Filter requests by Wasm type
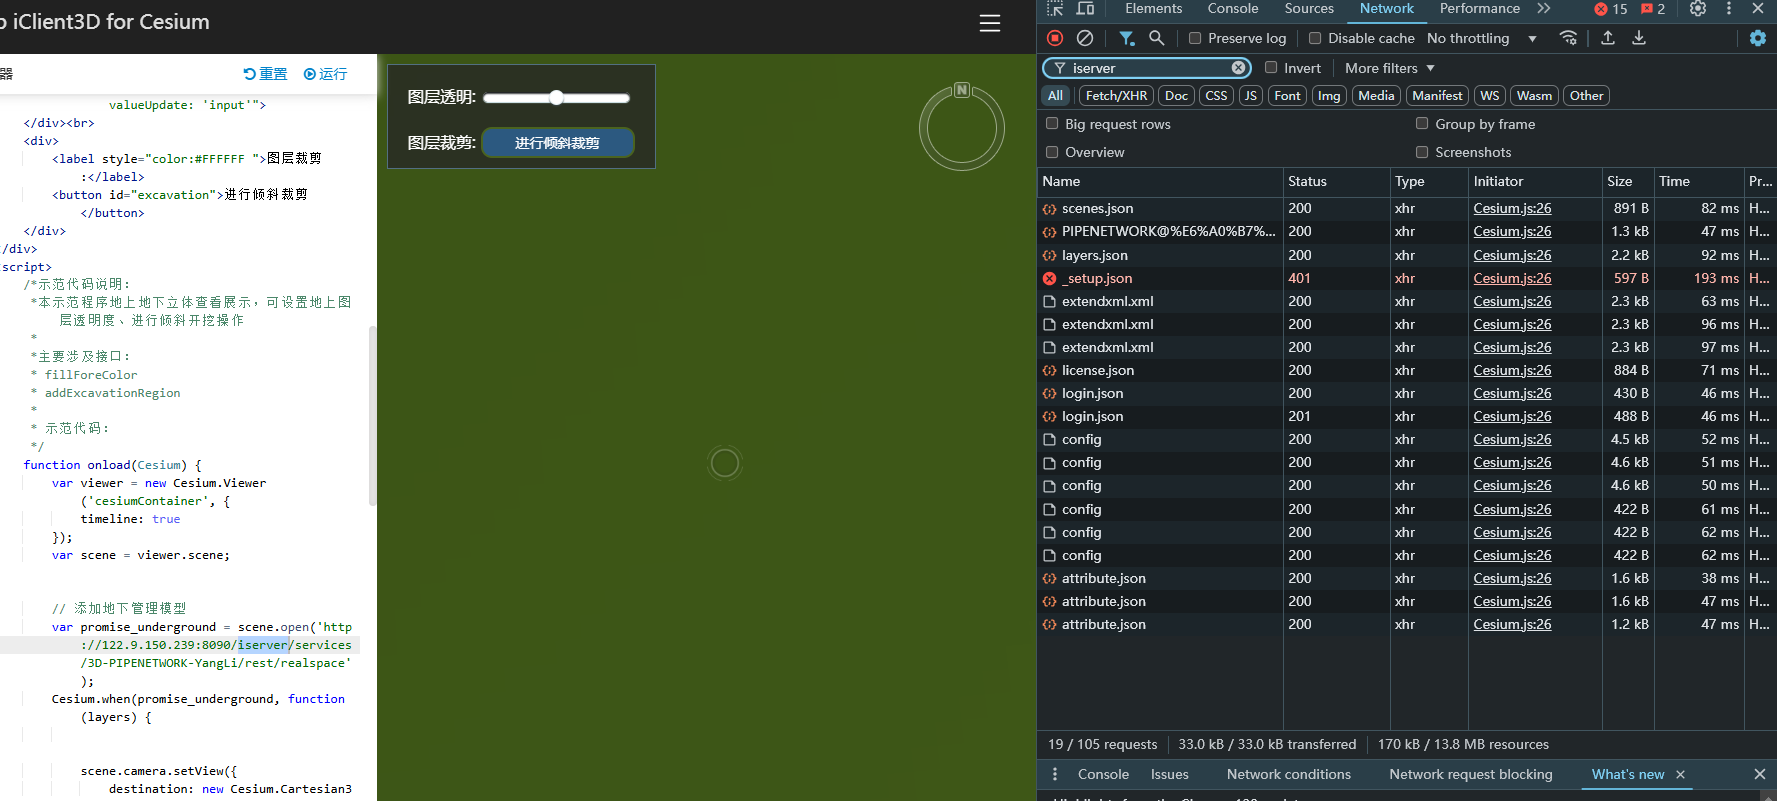Viewport: 1777px width, 801px height. [x=1534, y=96]
